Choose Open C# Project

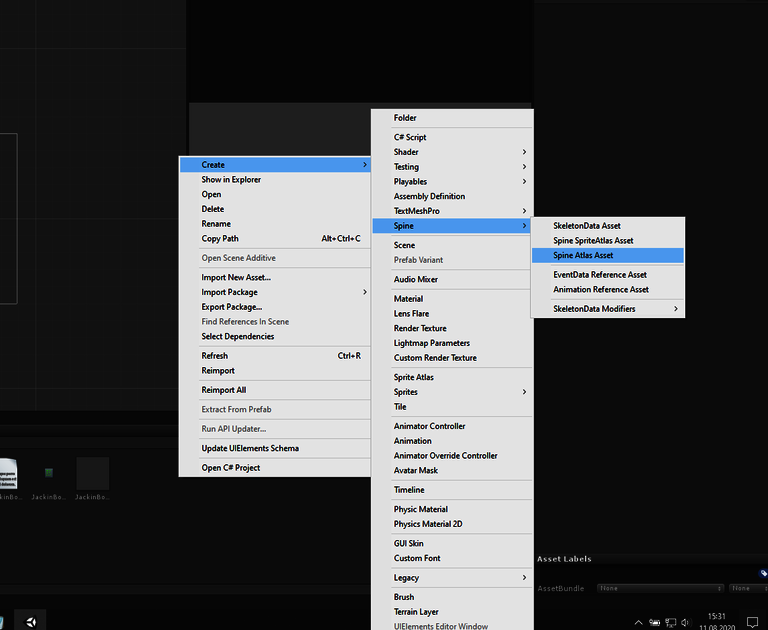pyautogui.click(x=275, y=468)
